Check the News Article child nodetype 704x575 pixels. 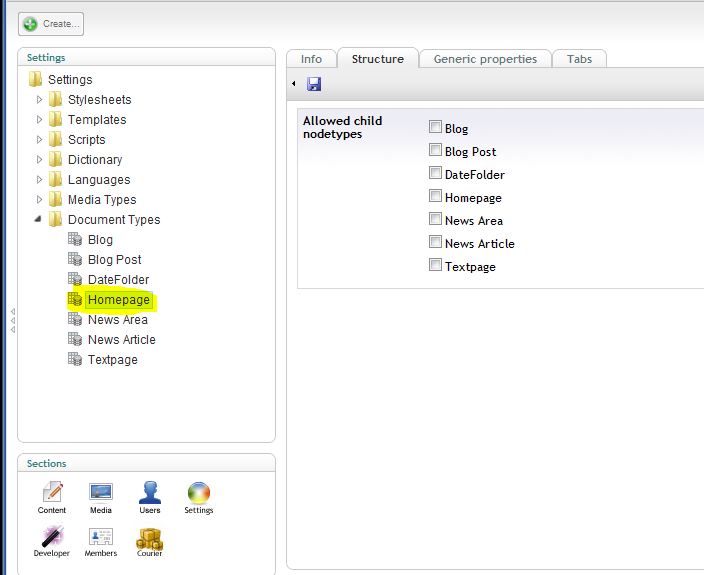435,241
